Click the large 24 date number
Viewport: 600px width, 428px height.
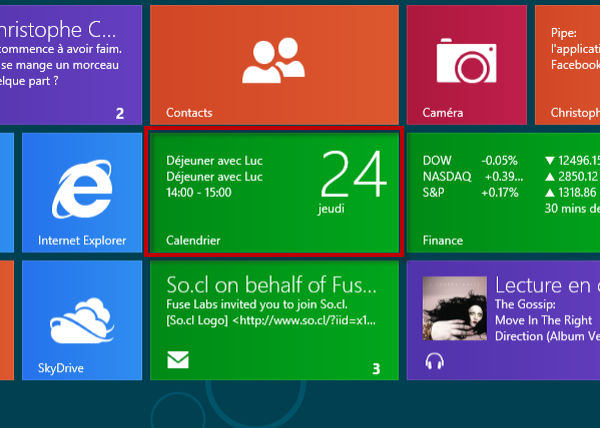[353, 174]
